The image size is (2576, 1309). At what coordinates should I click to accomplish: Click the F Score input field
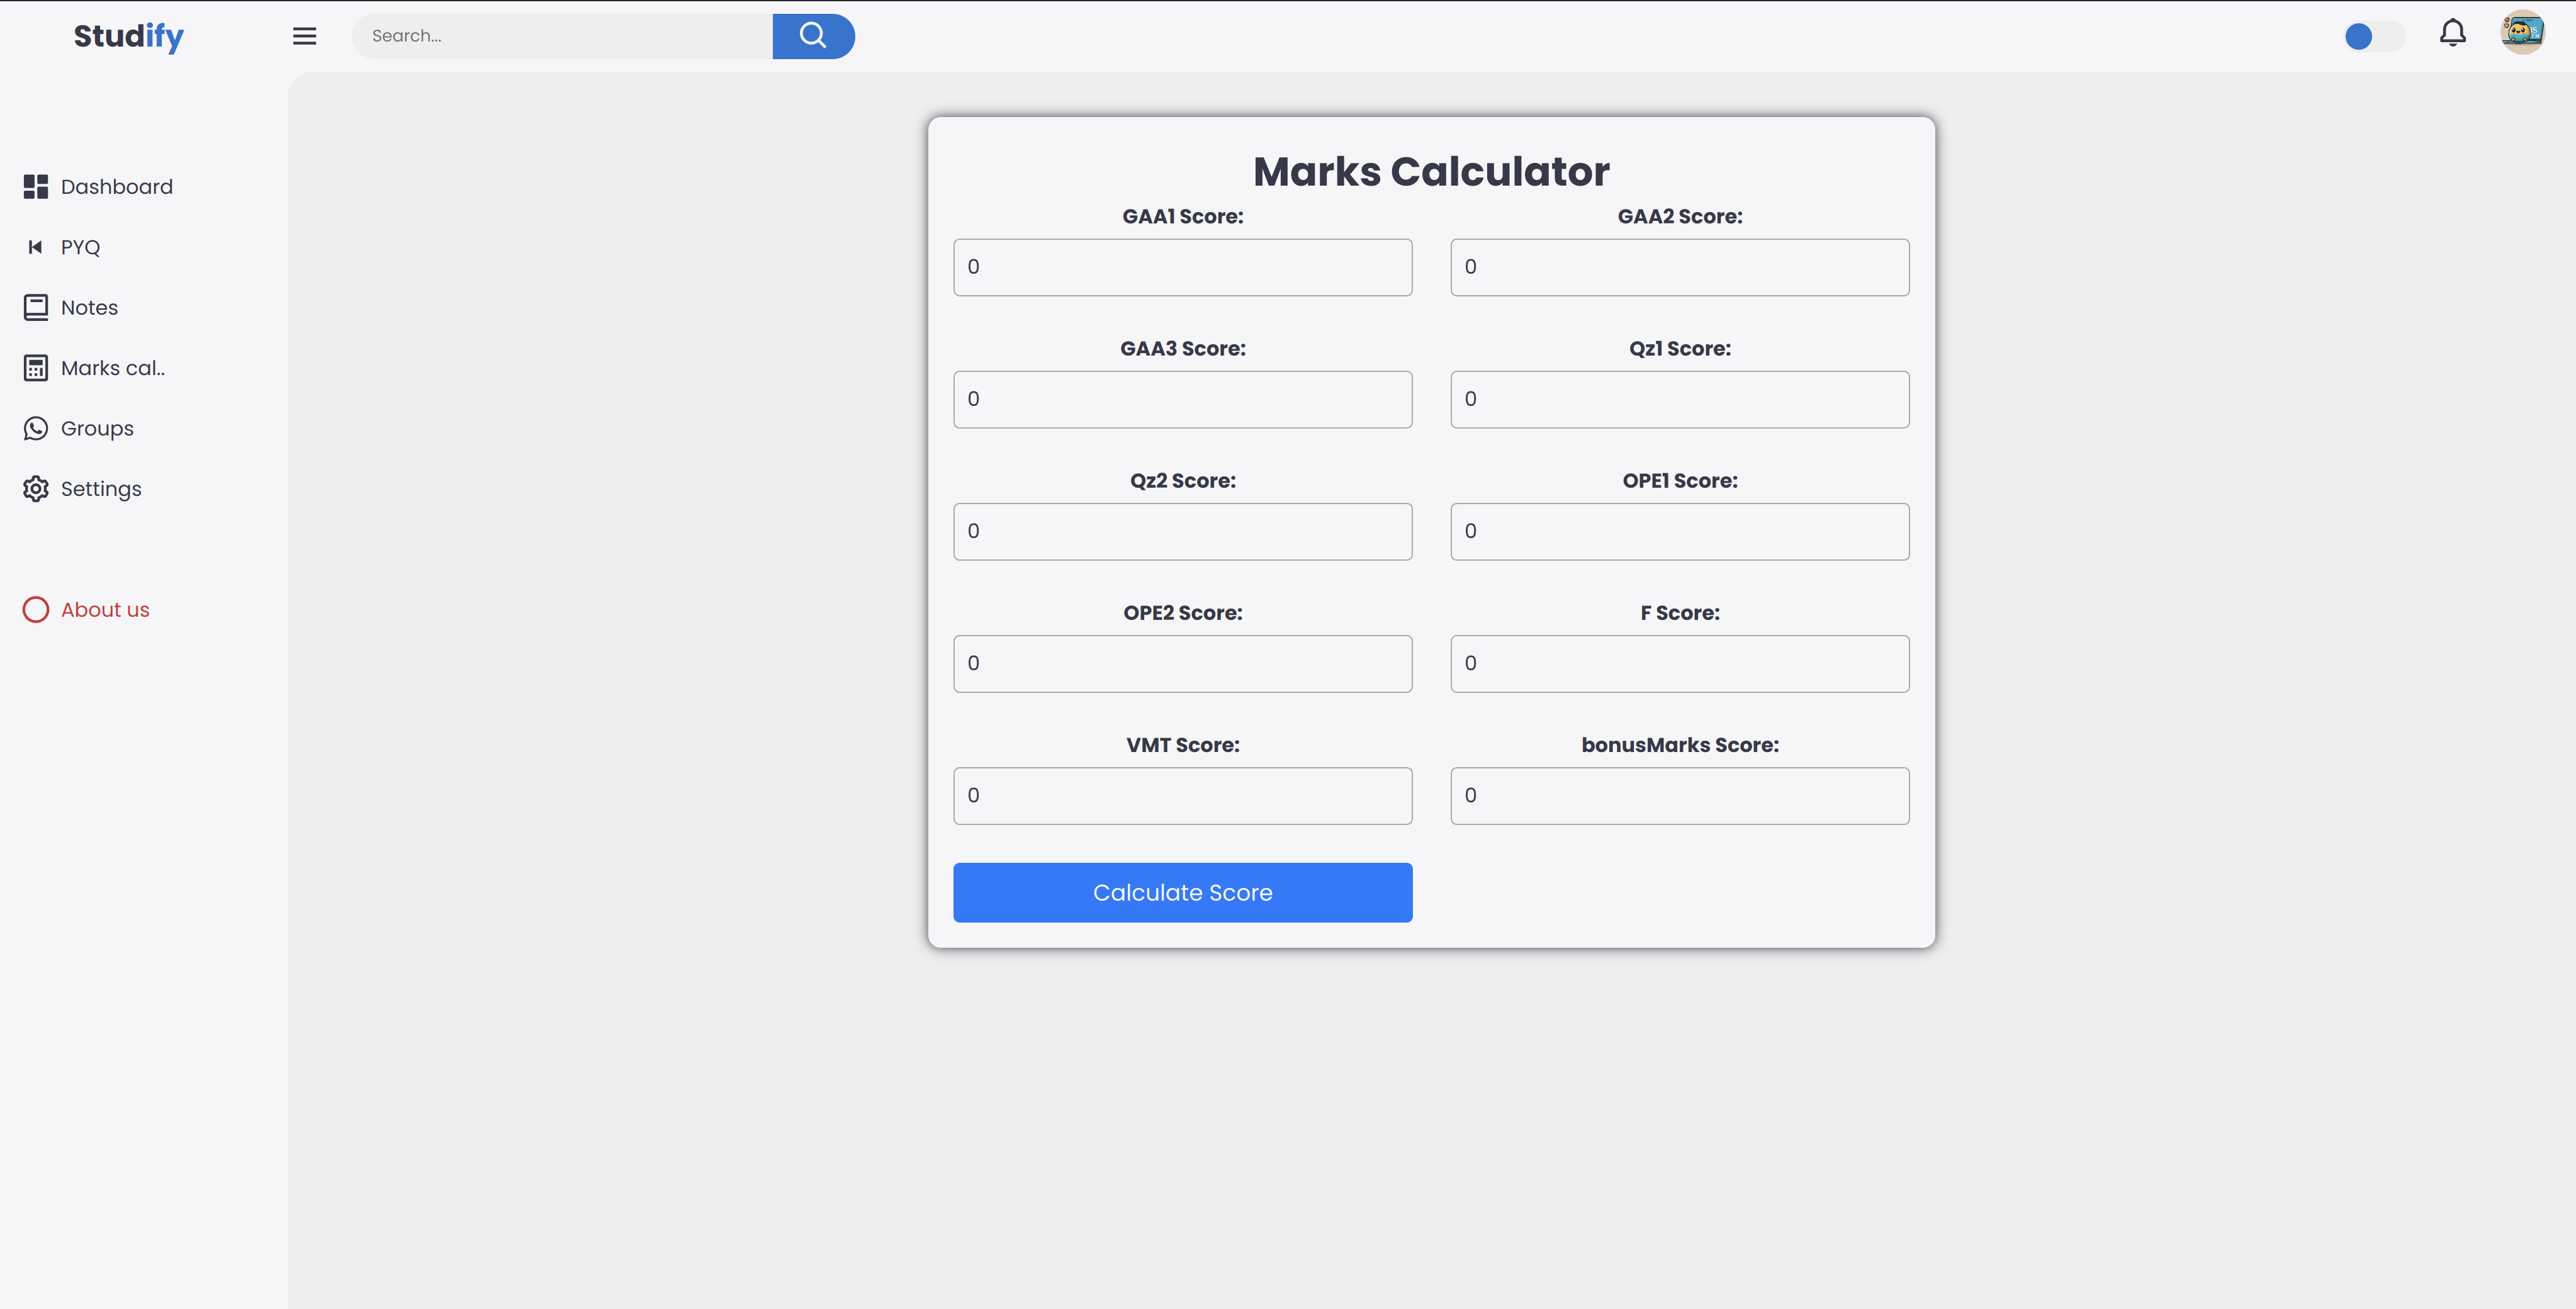(x=1679, y=664)
